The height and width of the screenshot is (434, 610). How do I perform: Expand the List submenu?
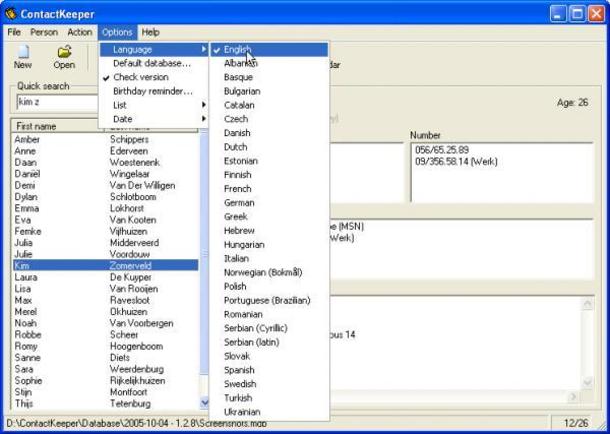click(x=153, y=105)
